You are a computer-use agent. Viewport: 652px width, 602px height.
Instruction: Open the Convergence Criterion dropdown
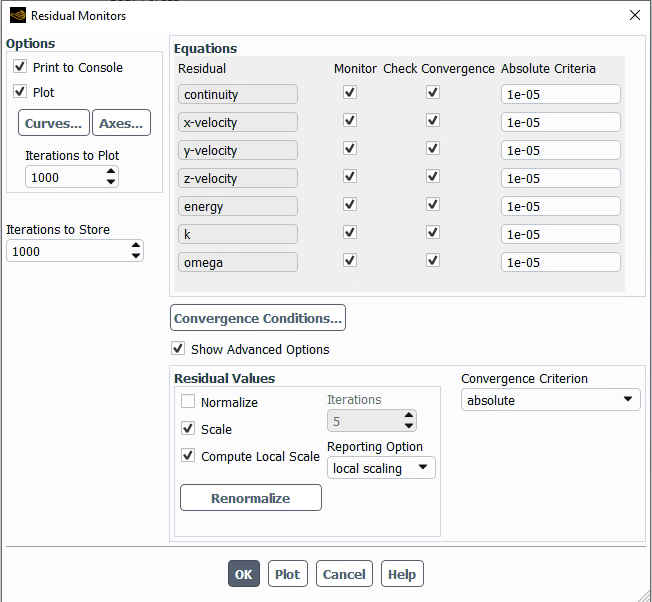pyautogui.click(x=550, y=400)
